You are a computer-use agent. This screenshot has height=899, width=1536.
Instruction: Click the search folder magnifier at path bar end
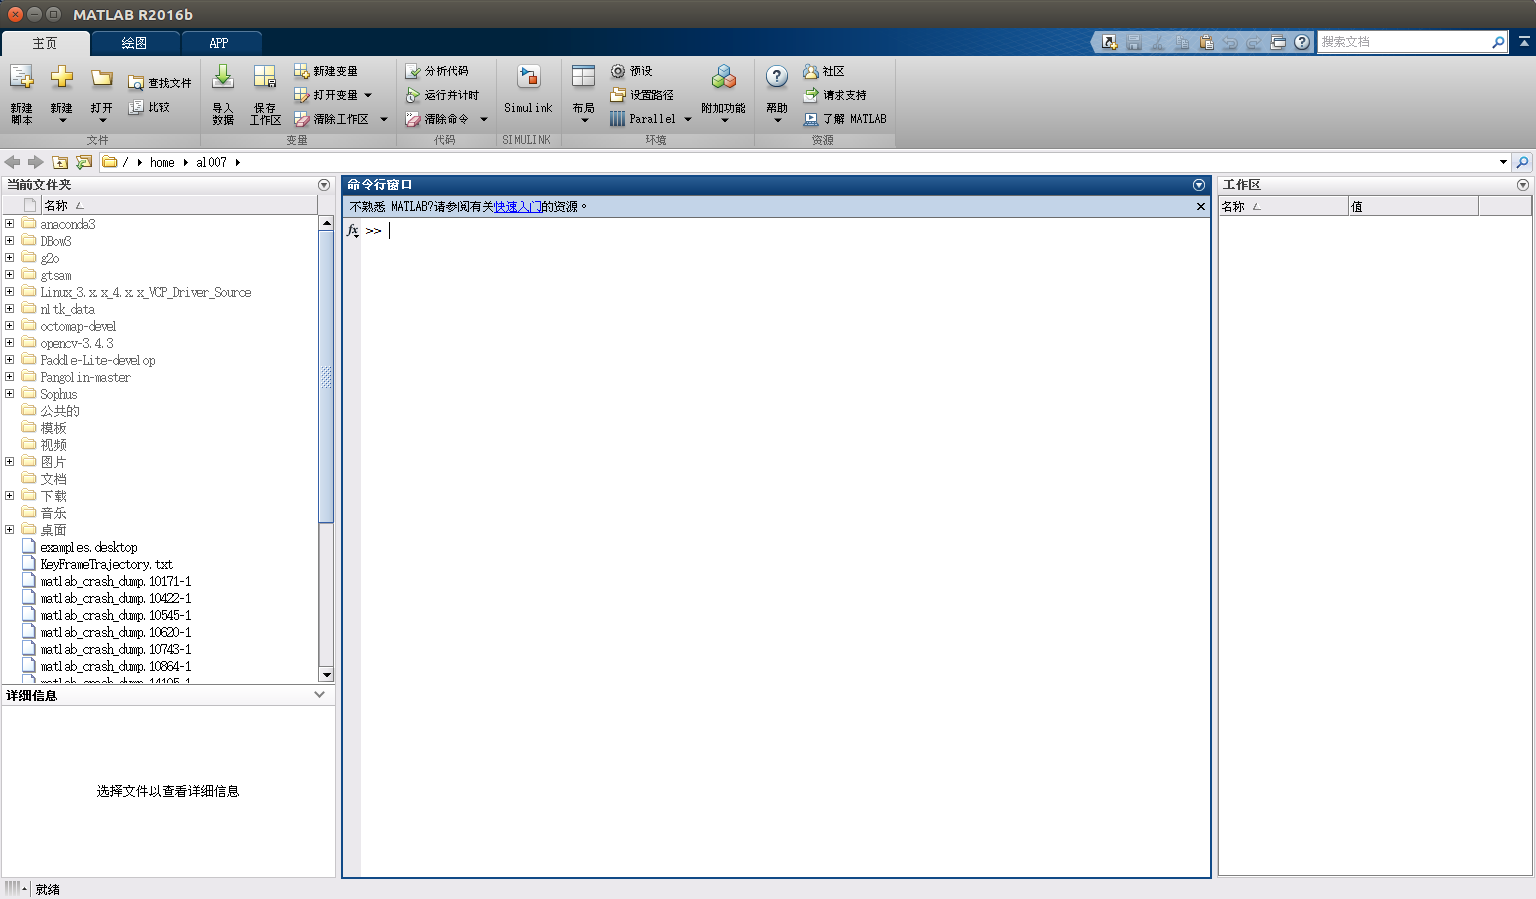tap(1522, 162)
